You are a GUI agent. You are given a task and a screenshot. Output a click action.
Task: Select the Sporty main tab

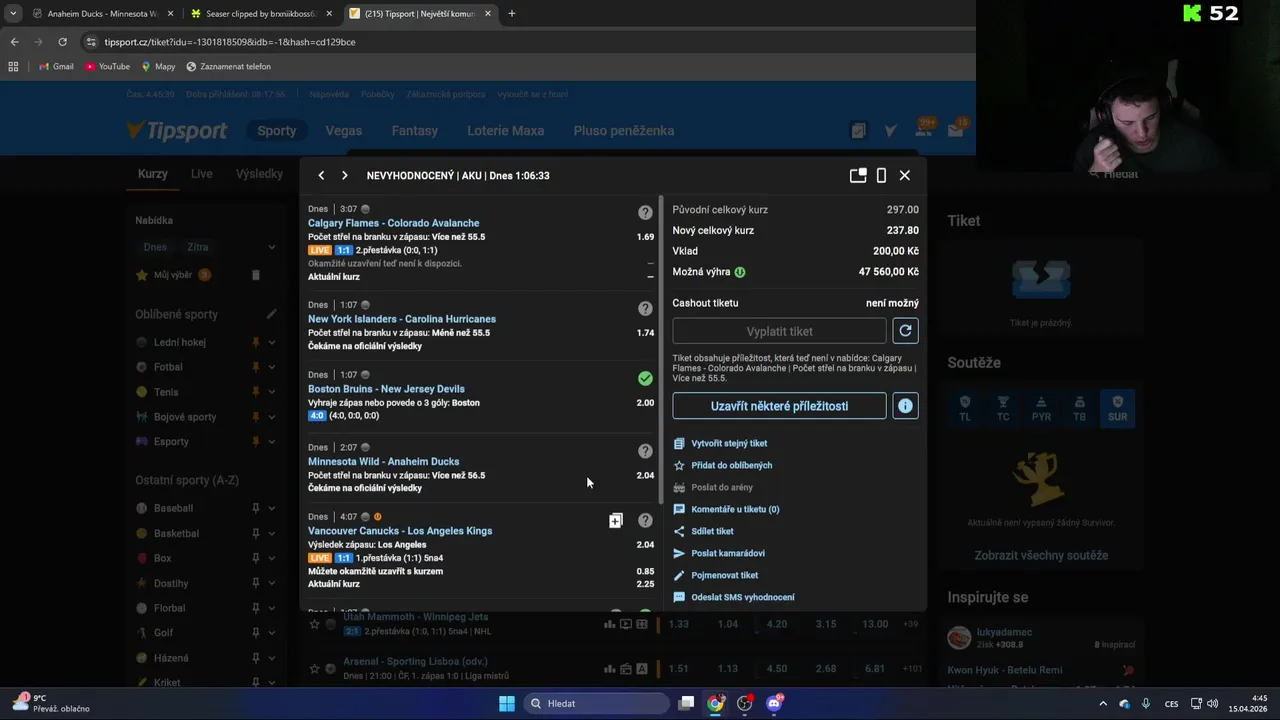[277, 131]
